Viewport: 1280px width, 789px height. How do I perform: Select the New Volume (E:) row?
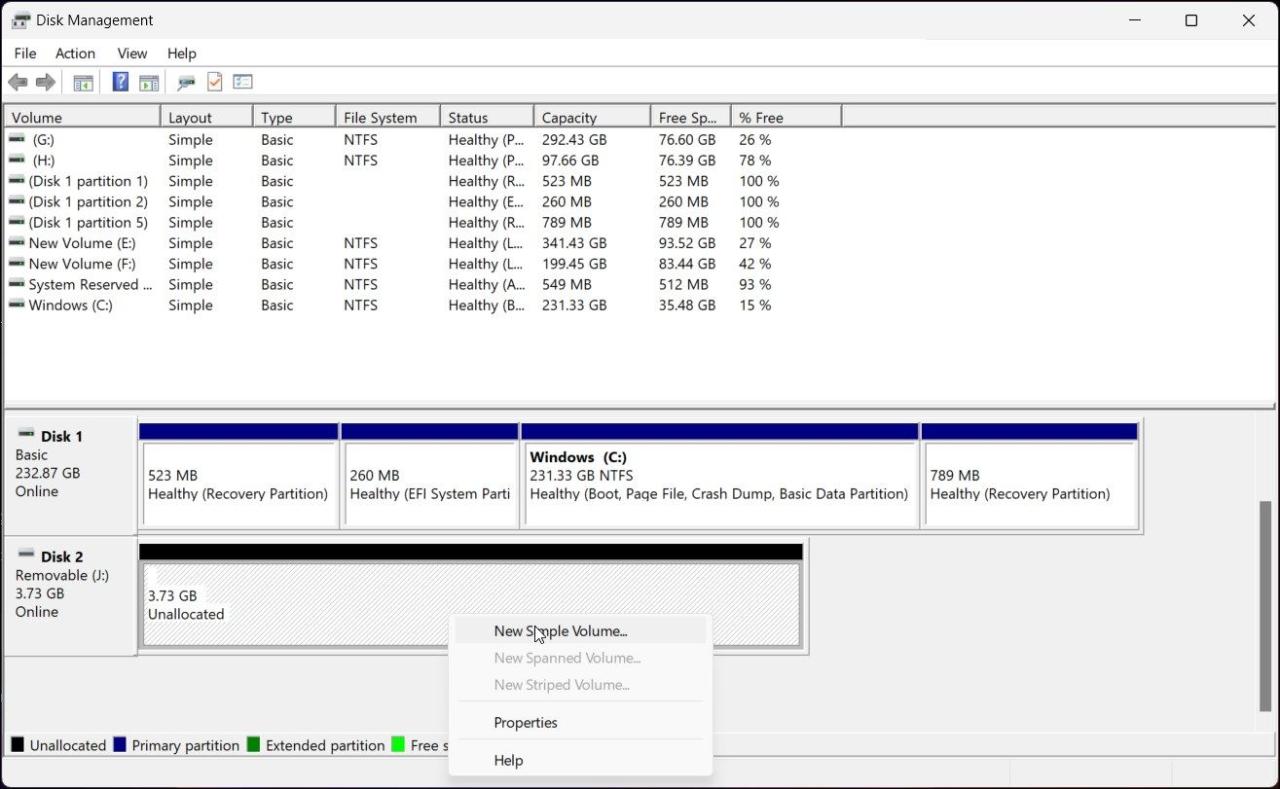pyautogui.click(x=422, y=243)
